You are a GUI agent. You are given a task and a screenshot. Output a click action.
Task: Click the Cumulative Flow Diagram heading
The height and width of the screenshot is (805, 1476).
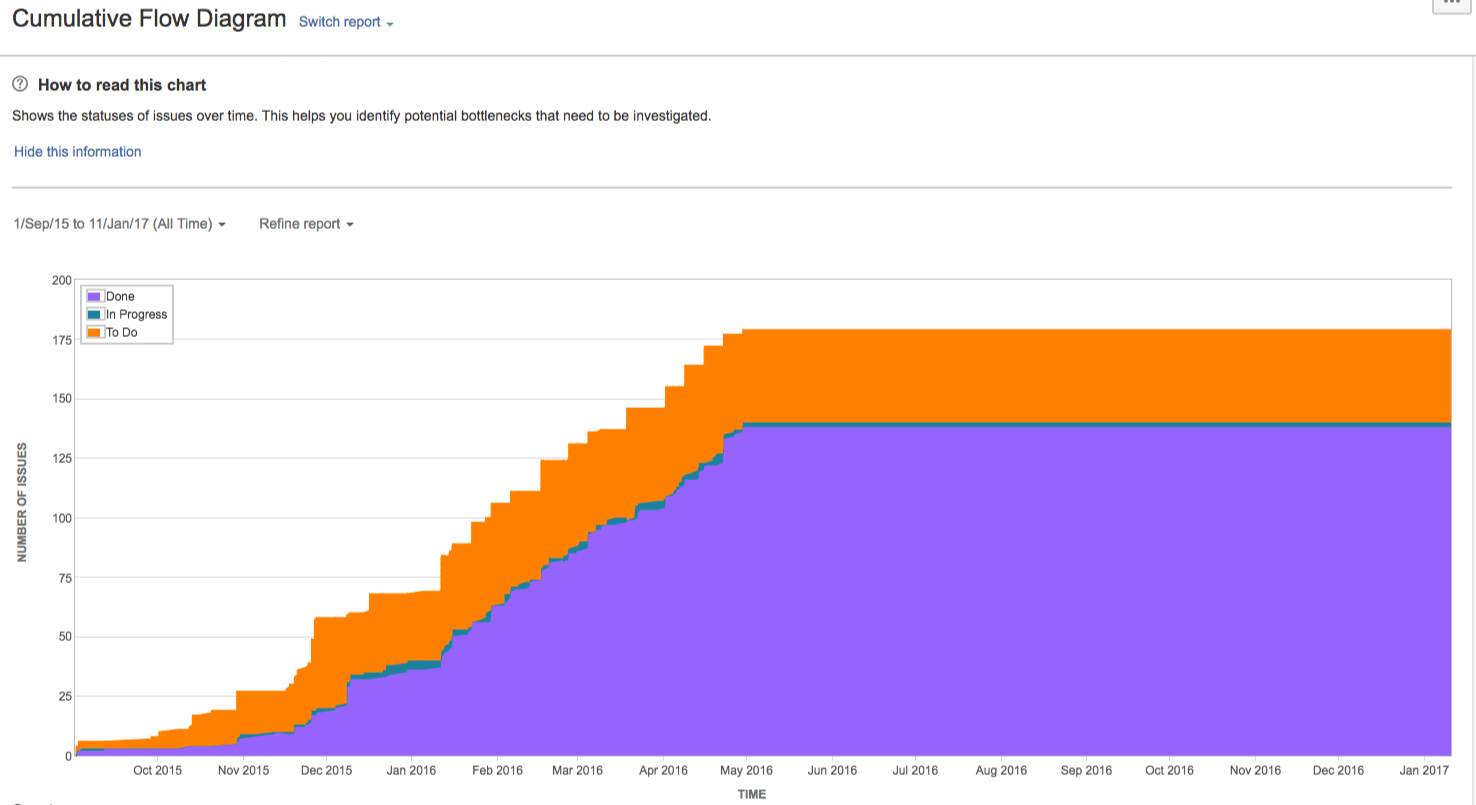149,19
